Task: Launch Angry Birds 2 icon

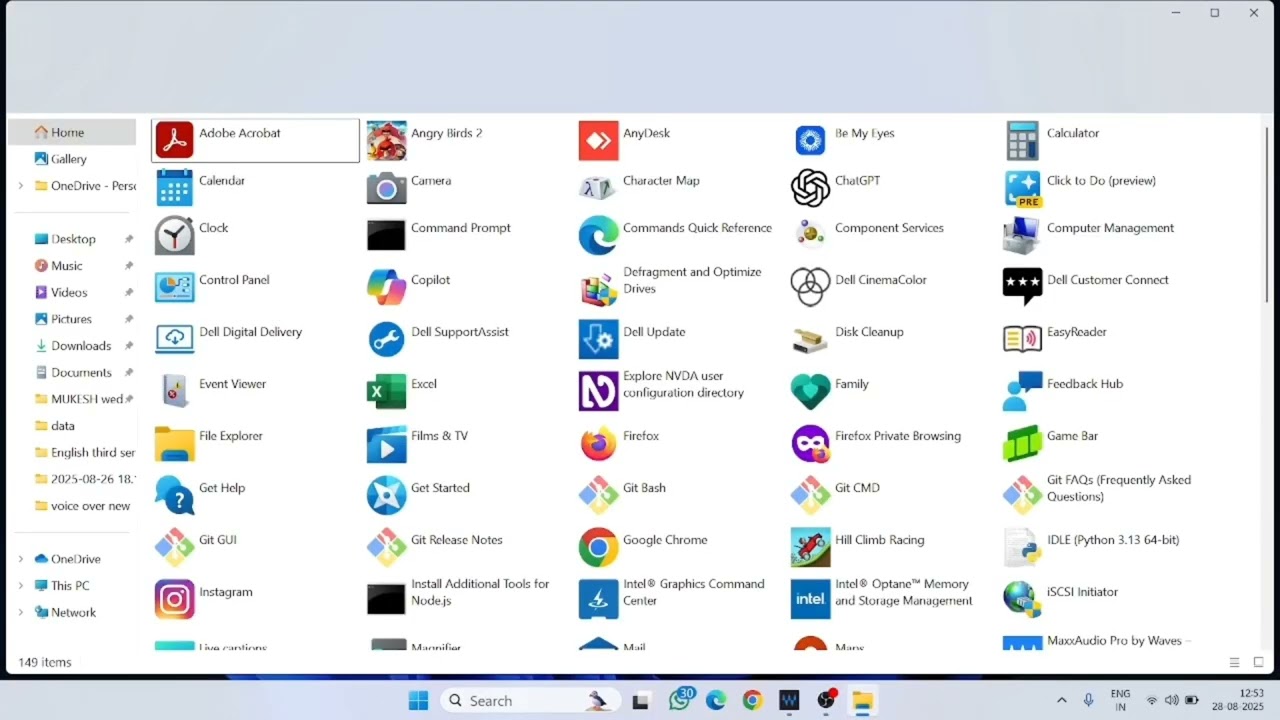Action: pyautogui.click(x=386, y=140)
